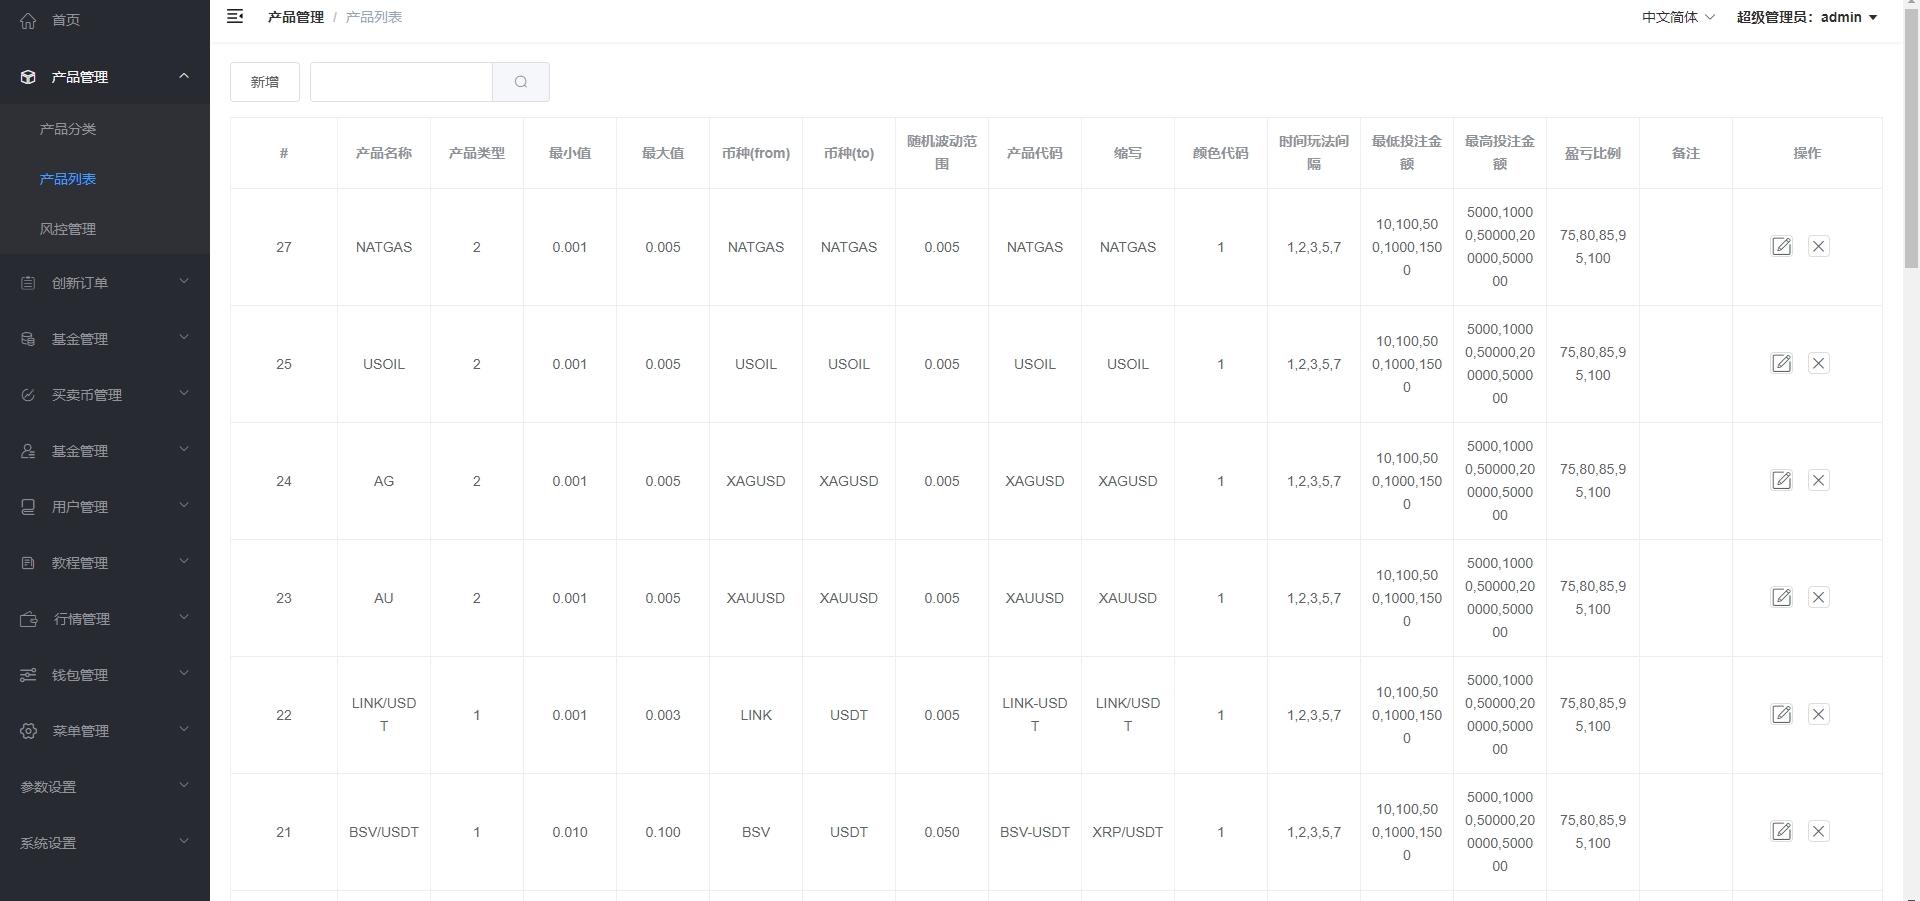Delete the AU product row
Viewport: 1920px width, 901px height.
[x=1818, y=597]
